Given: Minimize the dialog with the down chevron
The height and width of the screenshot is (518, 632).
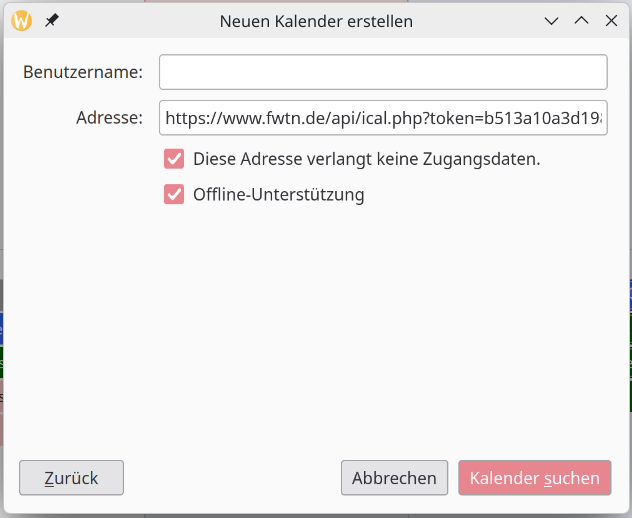Looking at the screenshot, I should click(x=550, y=20).
